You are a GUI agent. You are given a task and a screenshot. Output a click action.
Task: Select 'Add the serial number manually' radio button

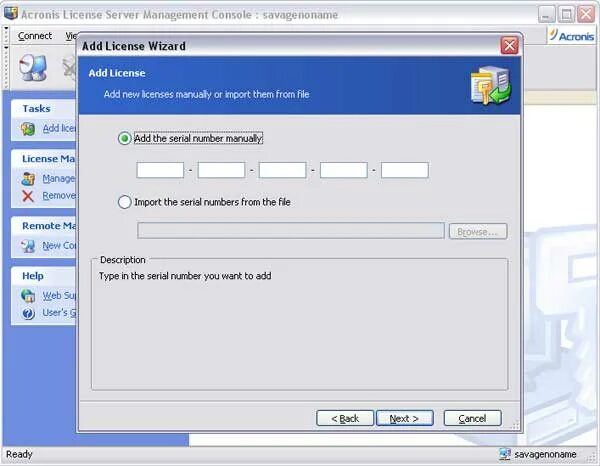125,138
